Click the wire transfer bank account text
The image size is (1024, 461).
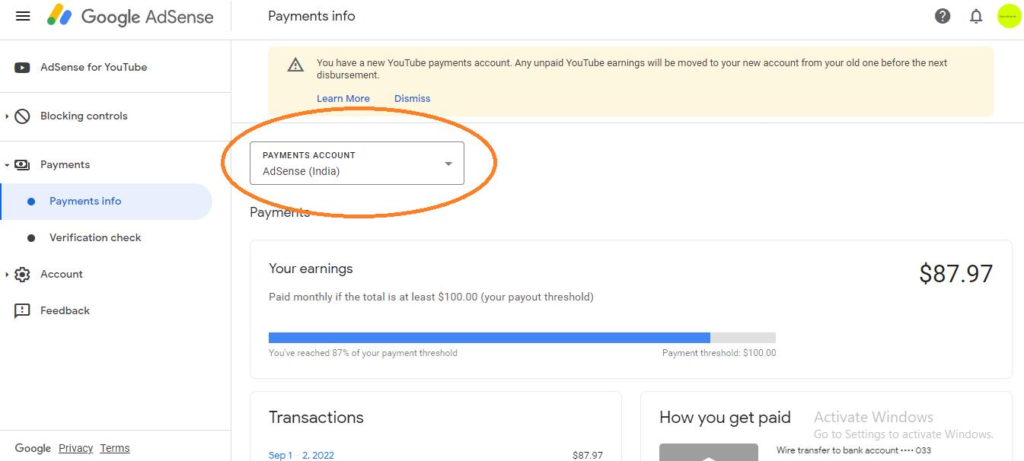coord(854,451)
